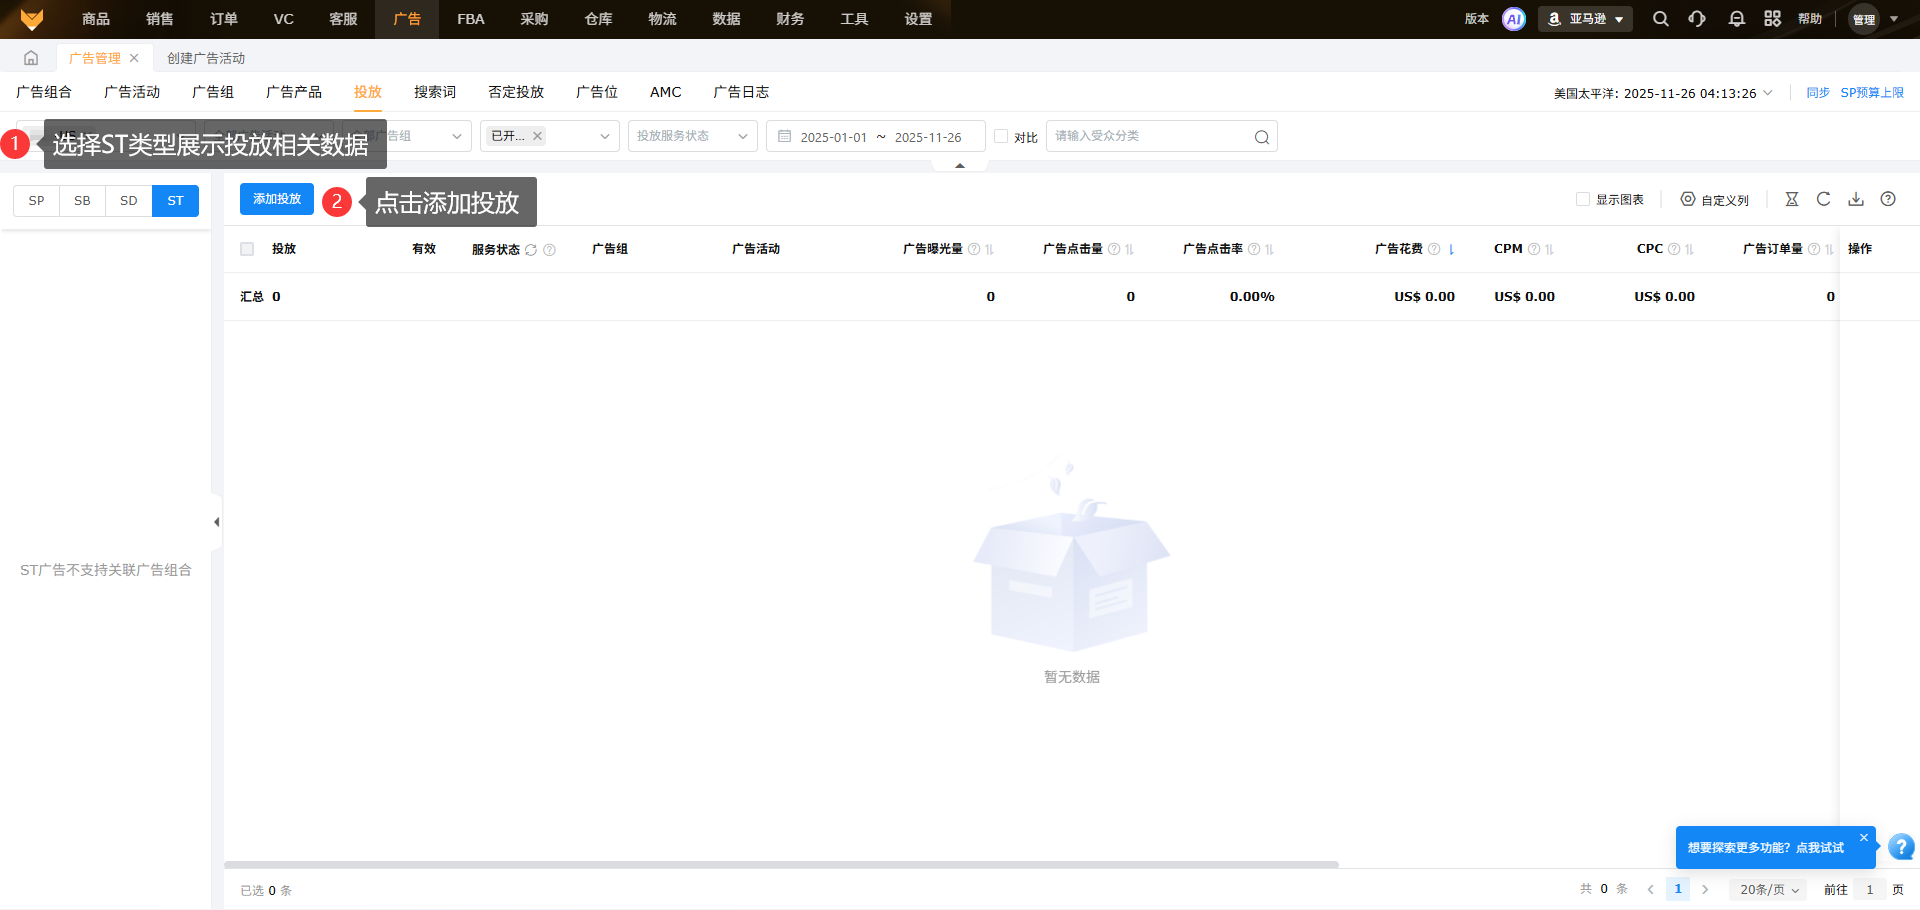
Task: Refresh the table with the reload icon
Action: click(x=1824, y=199)
